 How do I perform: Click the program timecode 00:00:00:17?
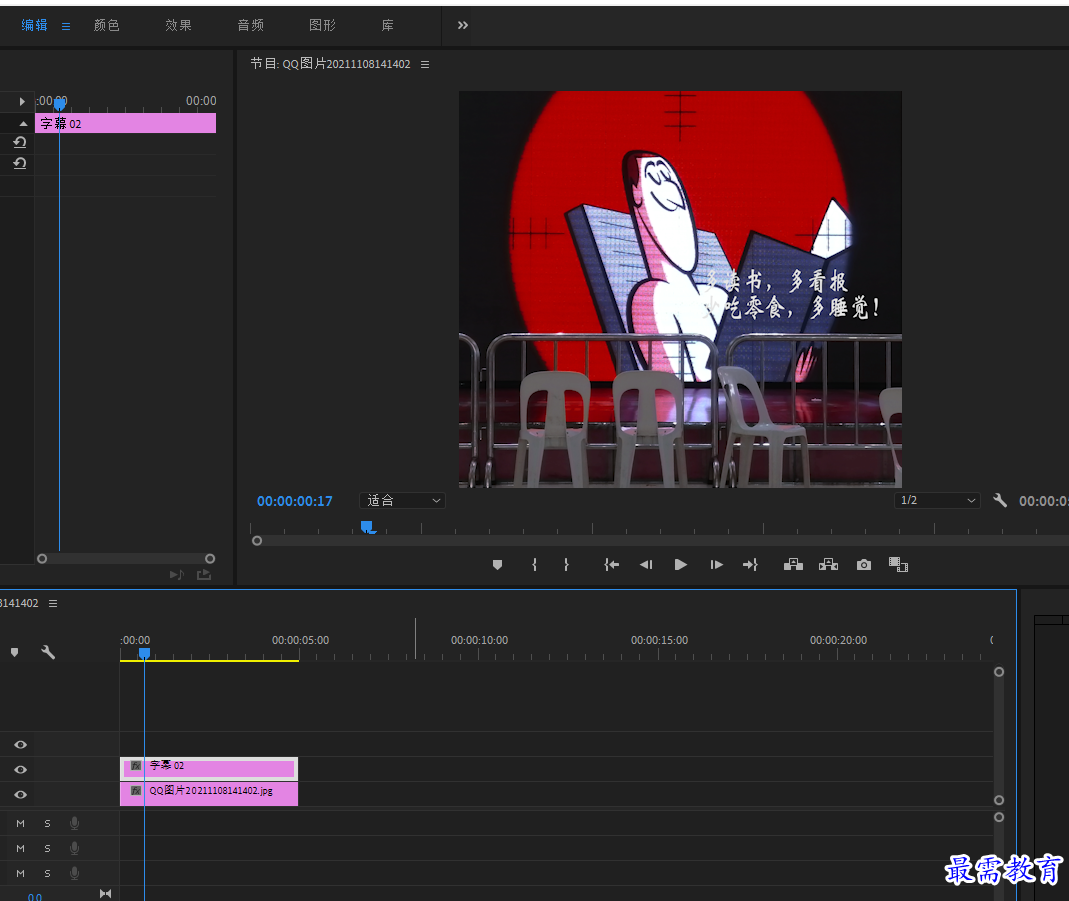point(295,501)
